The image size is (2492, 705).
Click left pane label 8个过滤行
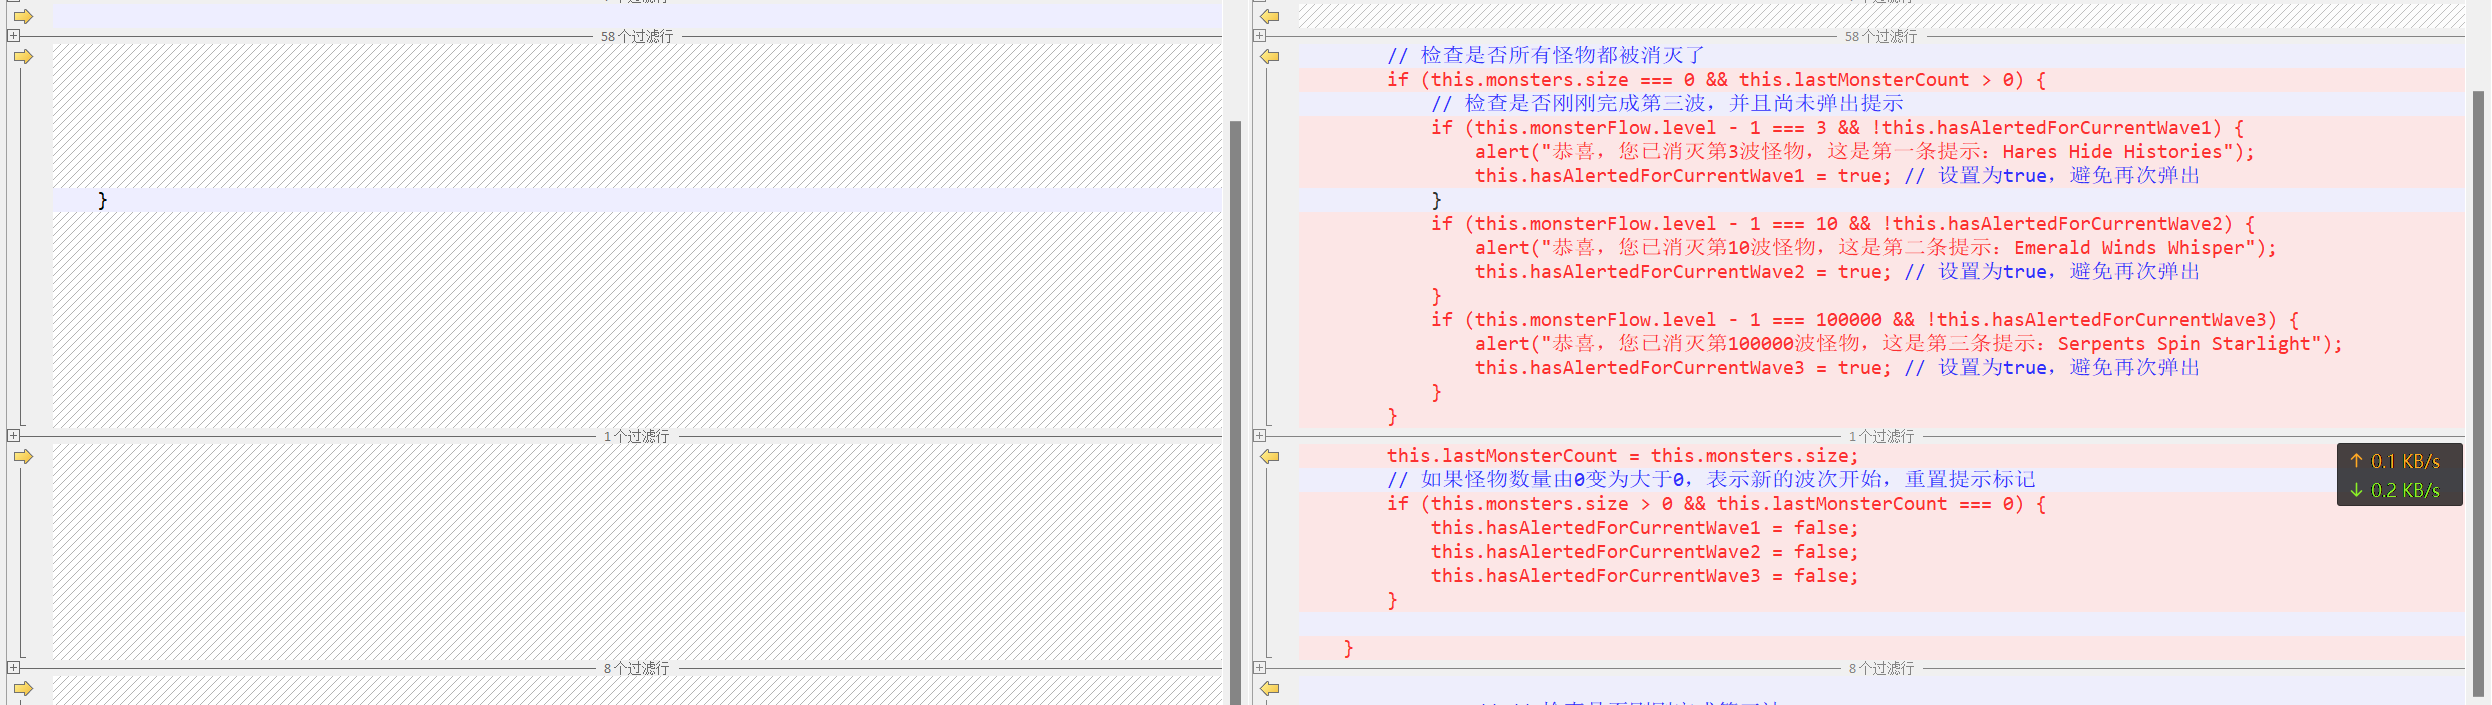(x=636, y=668)
